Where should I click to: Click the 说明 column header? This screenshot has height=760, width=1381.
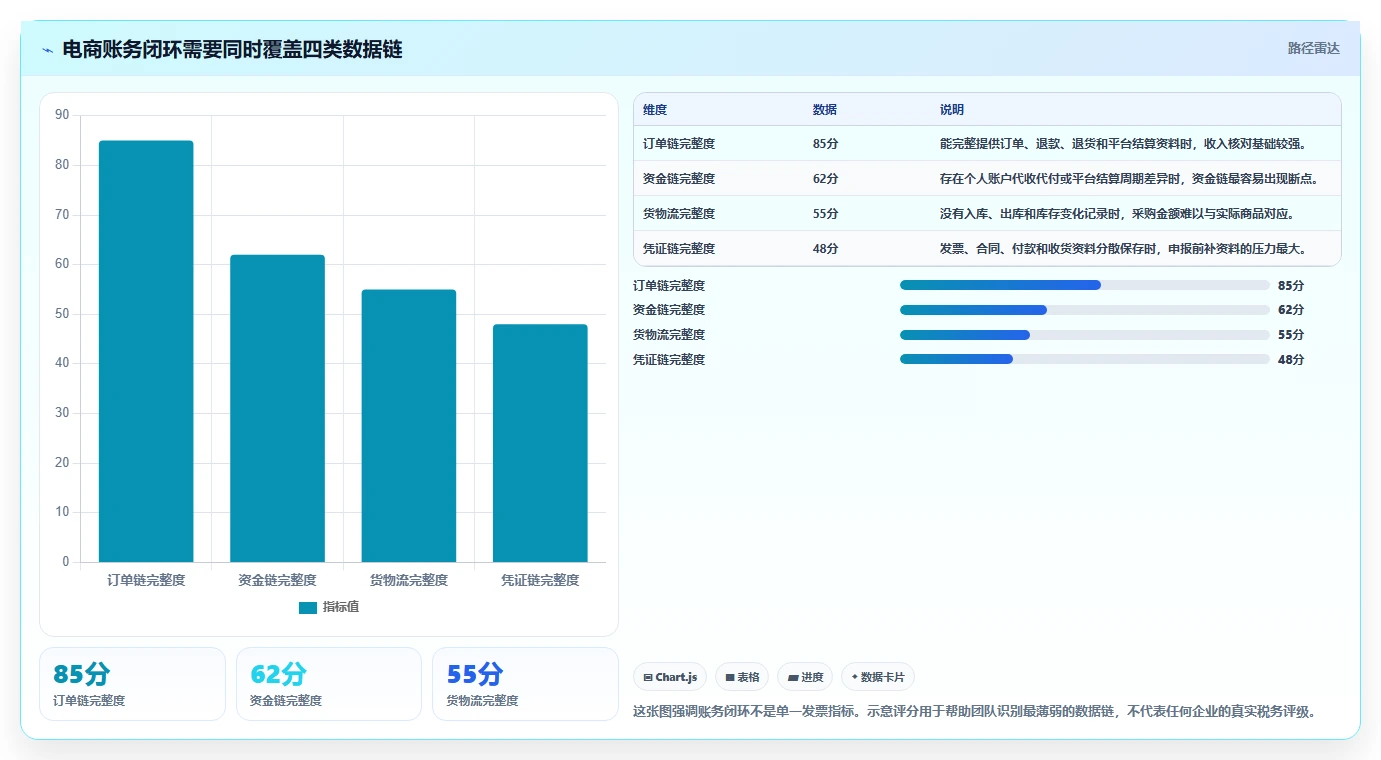[x=952, y=110]
